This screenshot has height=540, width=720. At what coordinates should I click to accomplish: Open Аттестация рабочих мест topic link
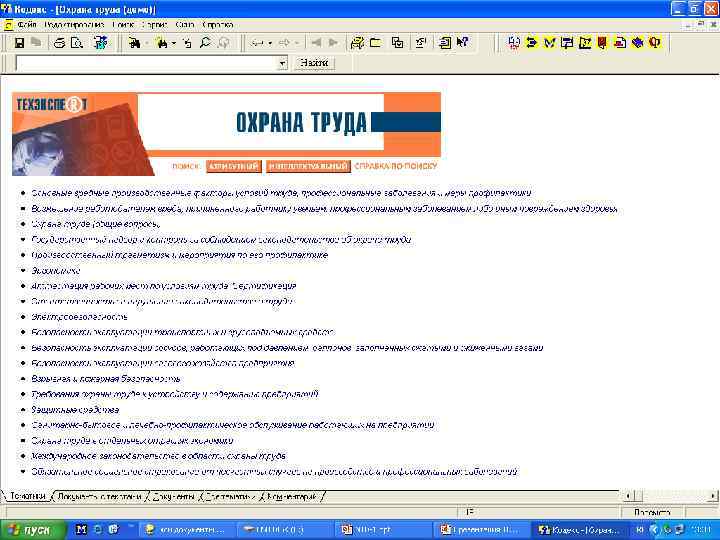[x=163, y=286]
